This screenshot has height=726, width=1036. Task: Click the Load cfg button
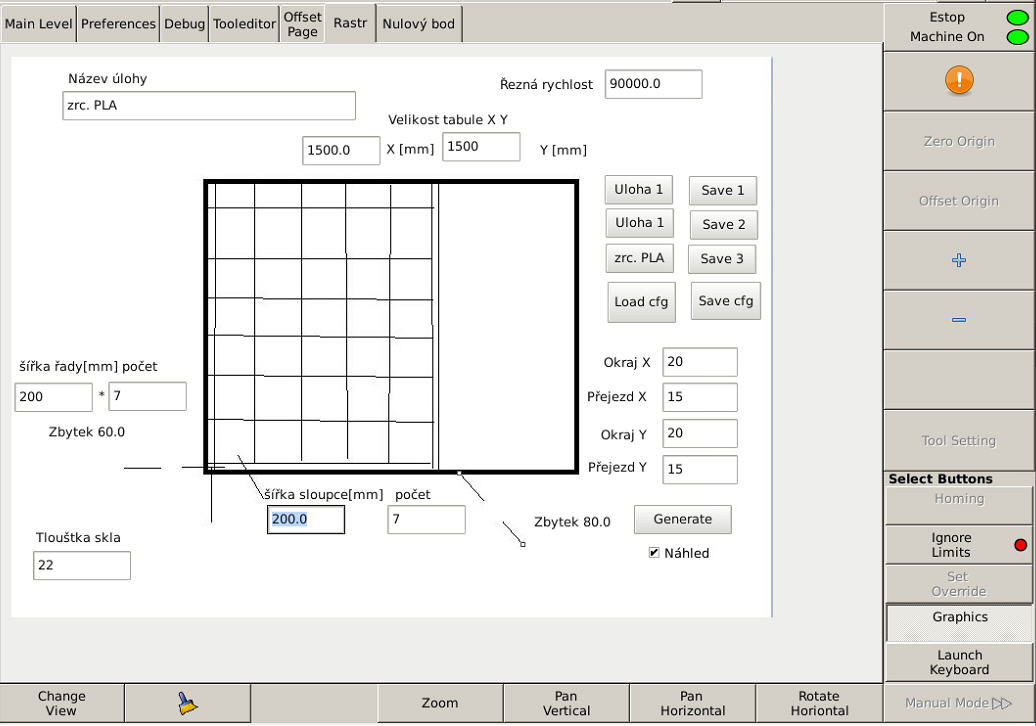click(x=642, y=302)
